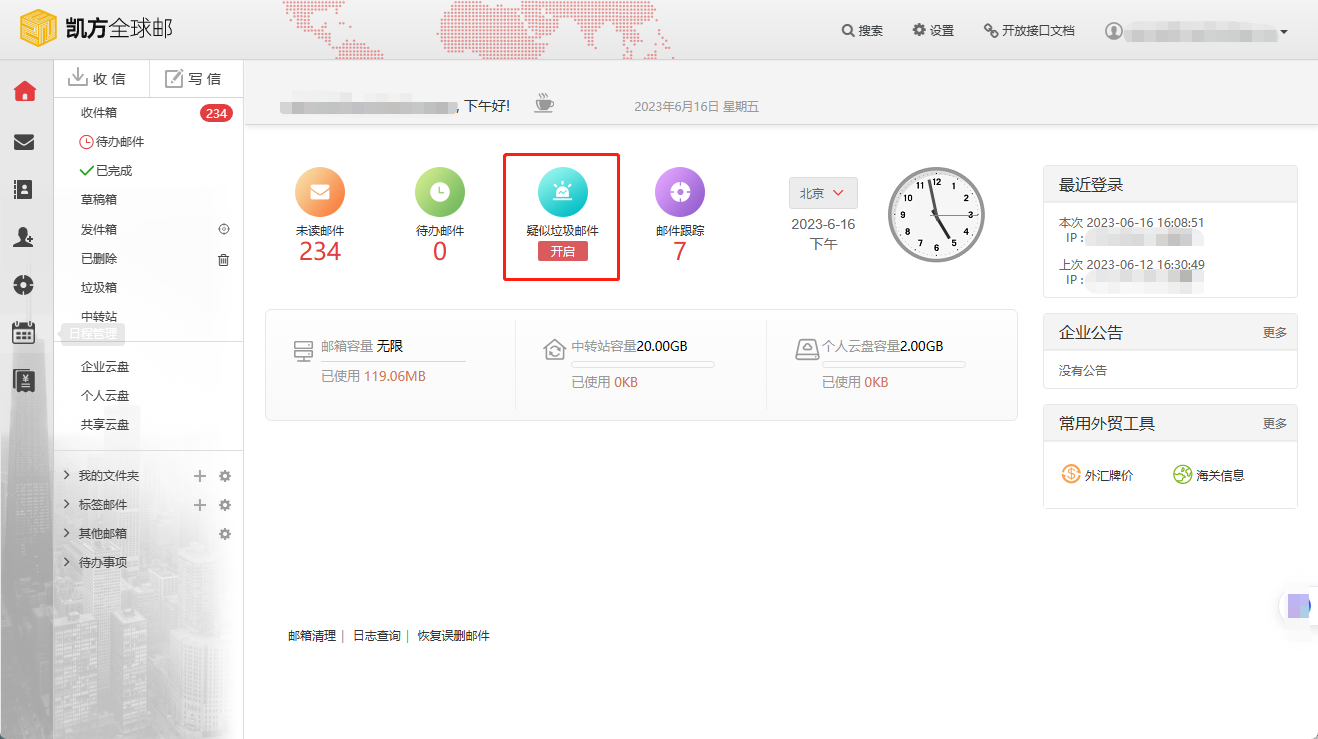Click the personal cloud disk icon
This screenshot has width=1318, height=739.
[806, 349]
